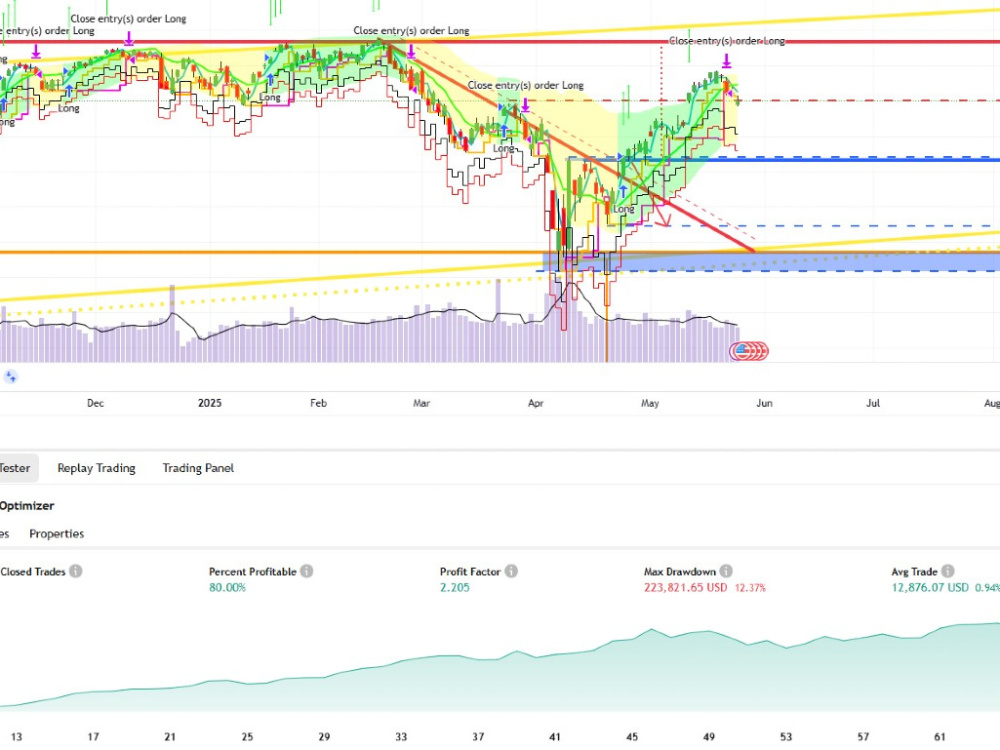The width and height of the screenshot is (1000, 750).
Task: Open the Avg Trade info icon
Action: pyautogui.click(x=948, y=571)
